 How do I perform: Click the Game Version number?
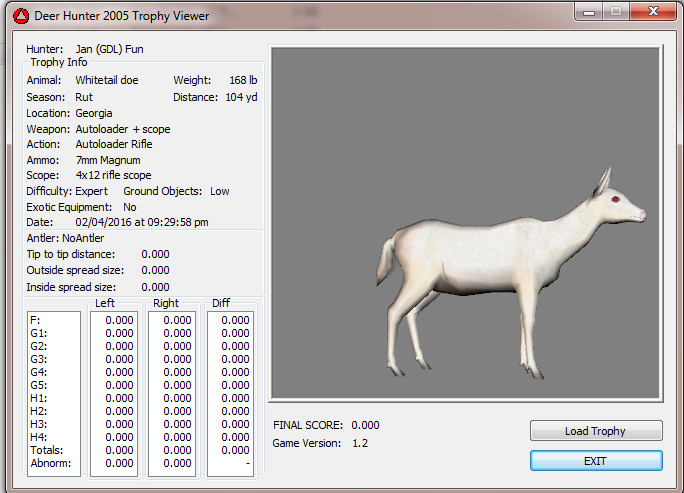point(360,443)
